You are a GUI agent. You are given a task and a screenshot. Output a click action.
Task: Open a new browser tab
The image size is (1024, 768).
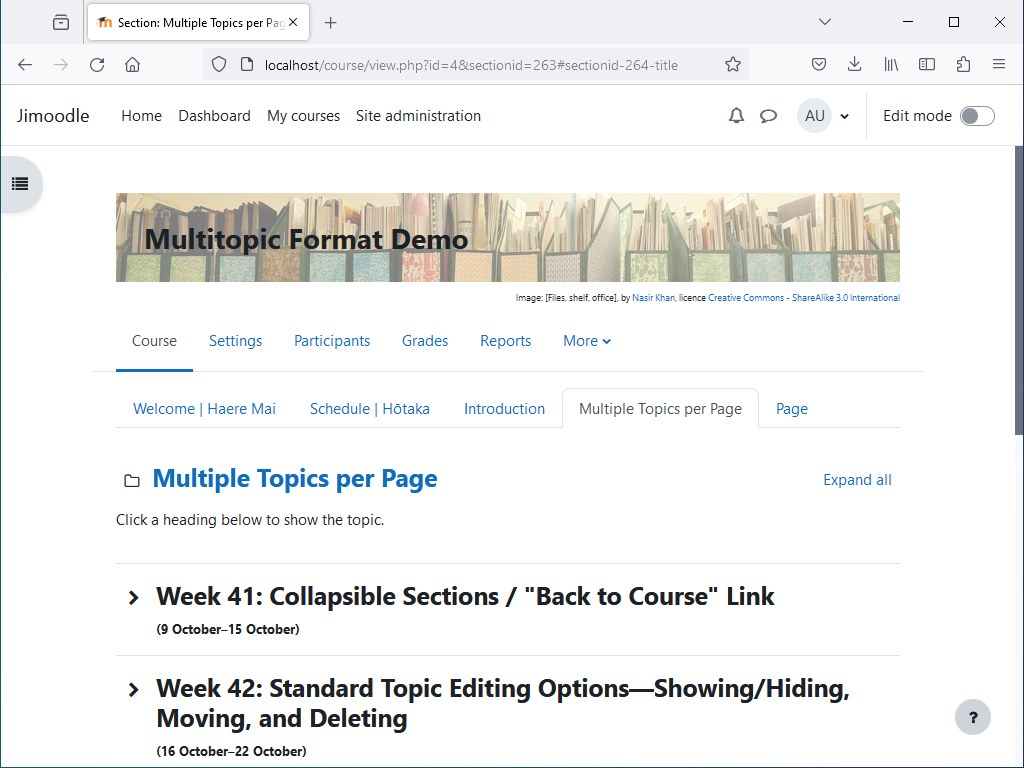pos(330,23)
